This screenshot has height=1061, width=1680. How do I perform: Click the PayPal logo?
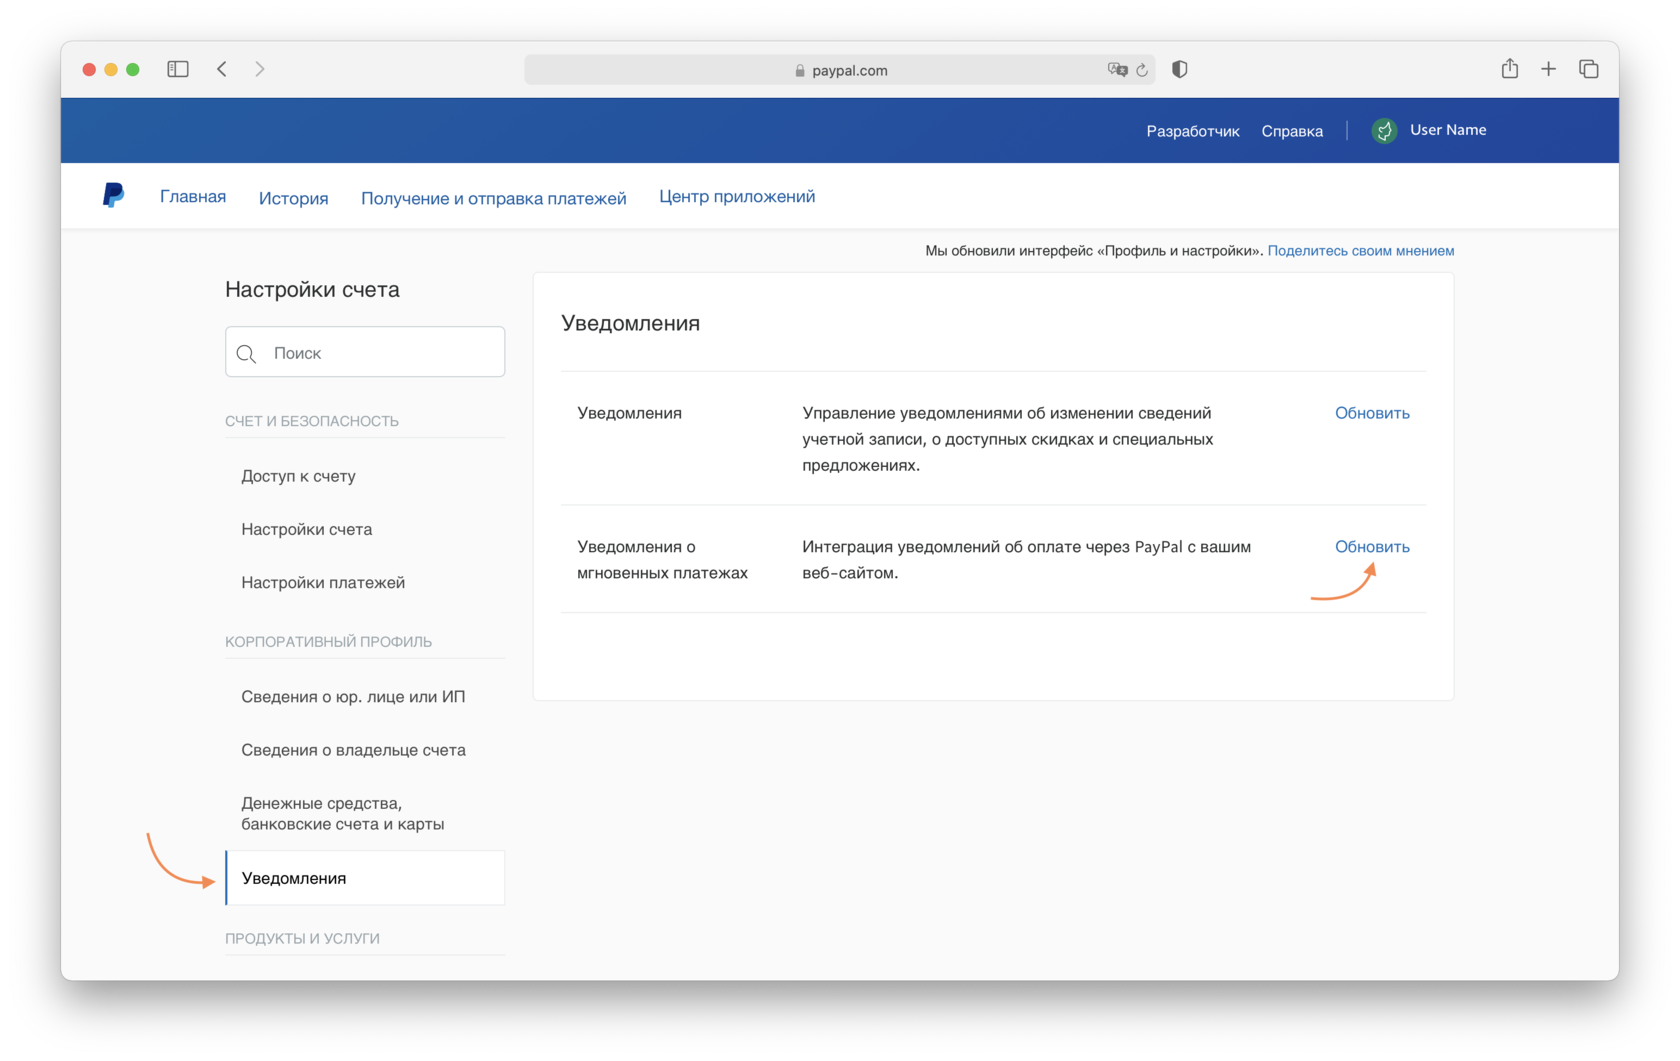pyautogui.click(x=113, y=195)
